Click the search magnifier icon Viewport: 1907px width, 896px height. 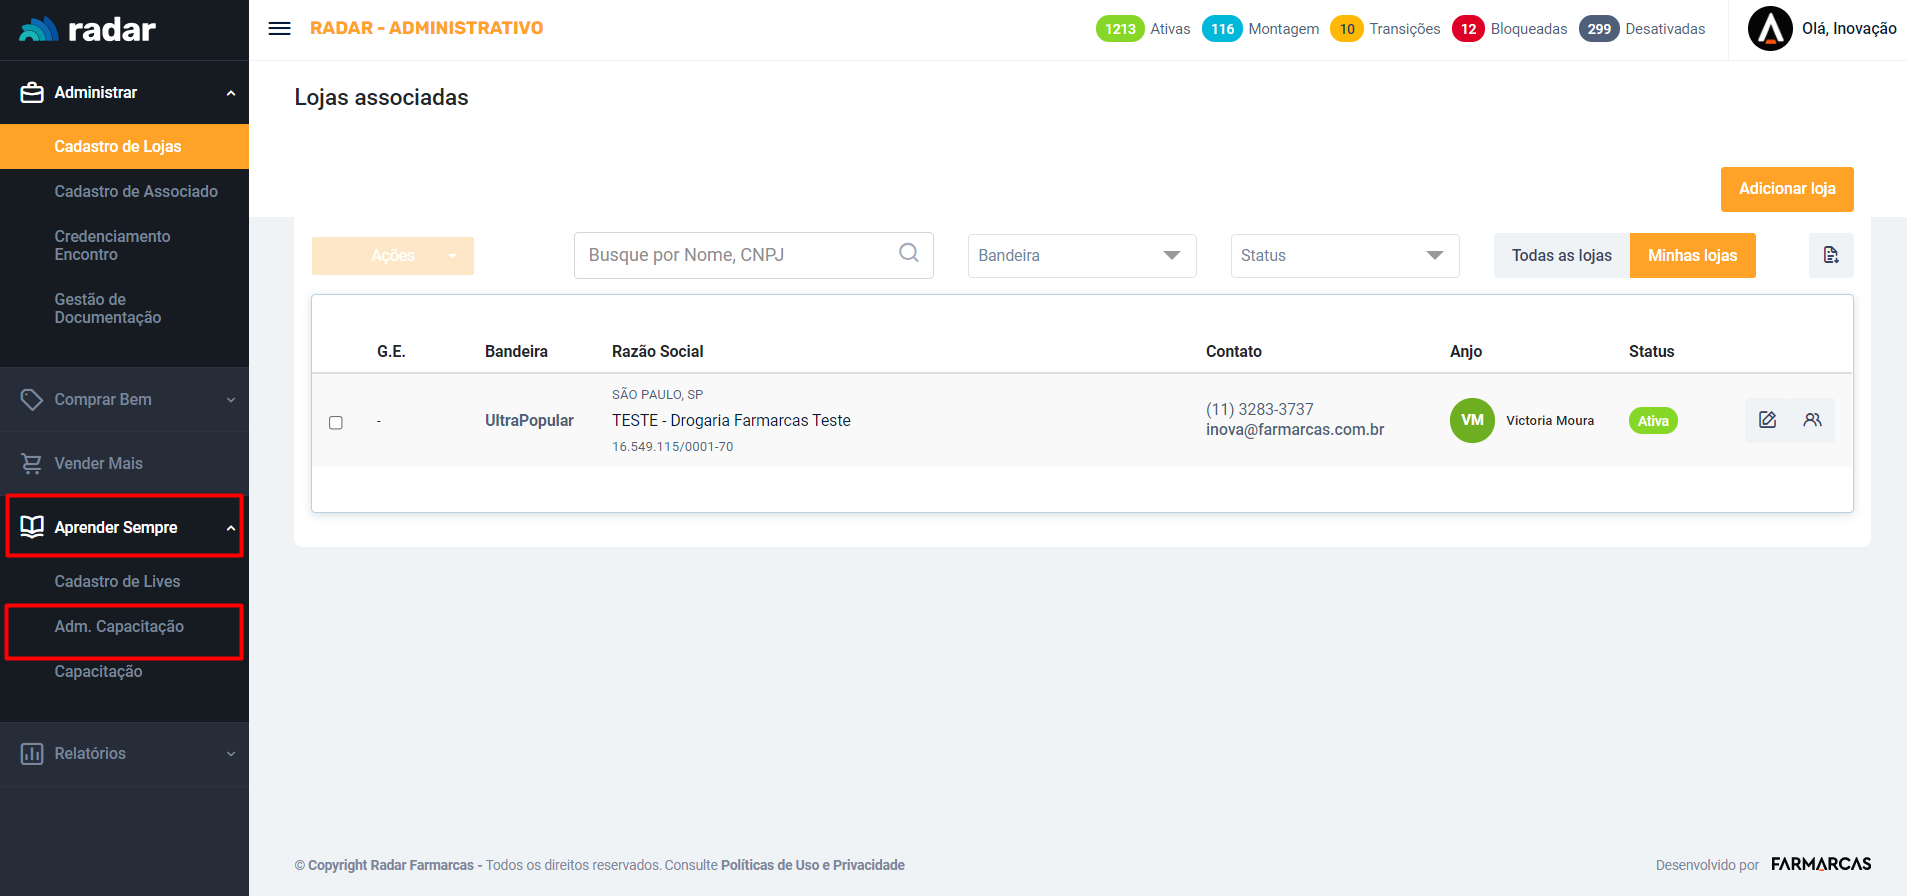point(908,253)
